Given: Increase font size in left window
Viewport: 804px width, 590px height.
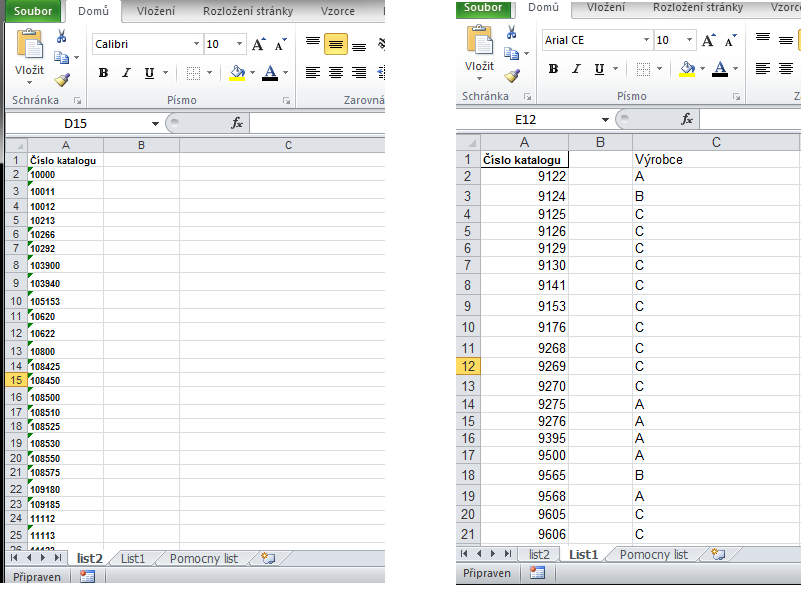Looking at the screenshot, I should click(x=258, y=45).
